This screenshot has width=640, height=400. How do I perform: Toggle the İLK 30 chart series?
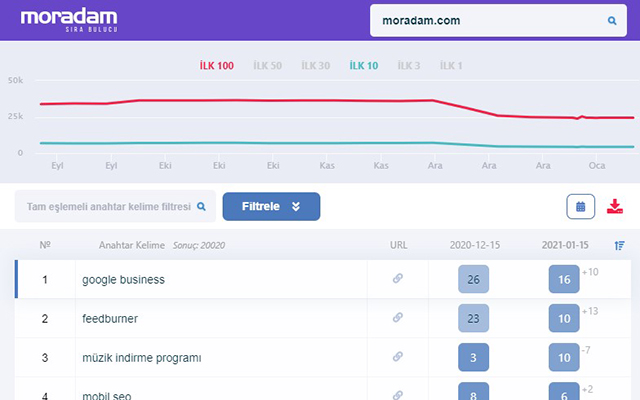(316, 66)
